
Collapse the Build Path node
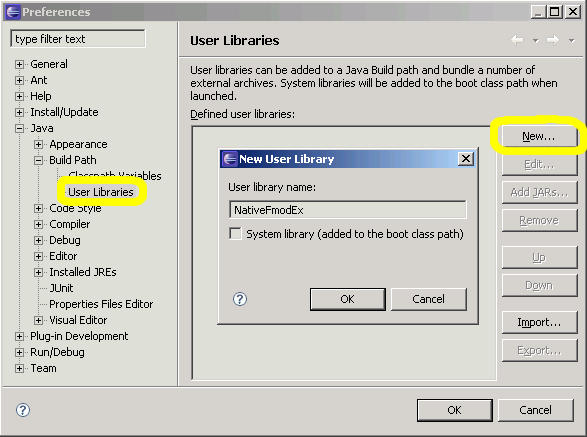[x=38, y=160]
